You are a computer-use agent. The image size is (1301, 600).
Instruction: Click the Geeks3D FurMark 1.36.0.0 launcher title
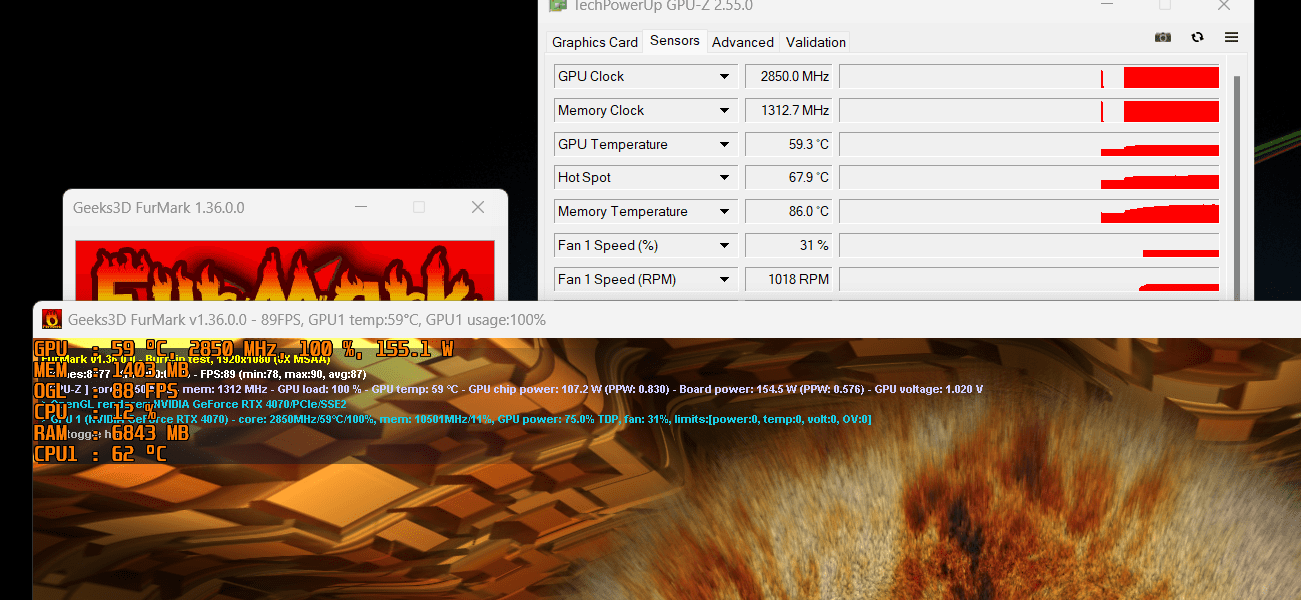coord(159,208)
